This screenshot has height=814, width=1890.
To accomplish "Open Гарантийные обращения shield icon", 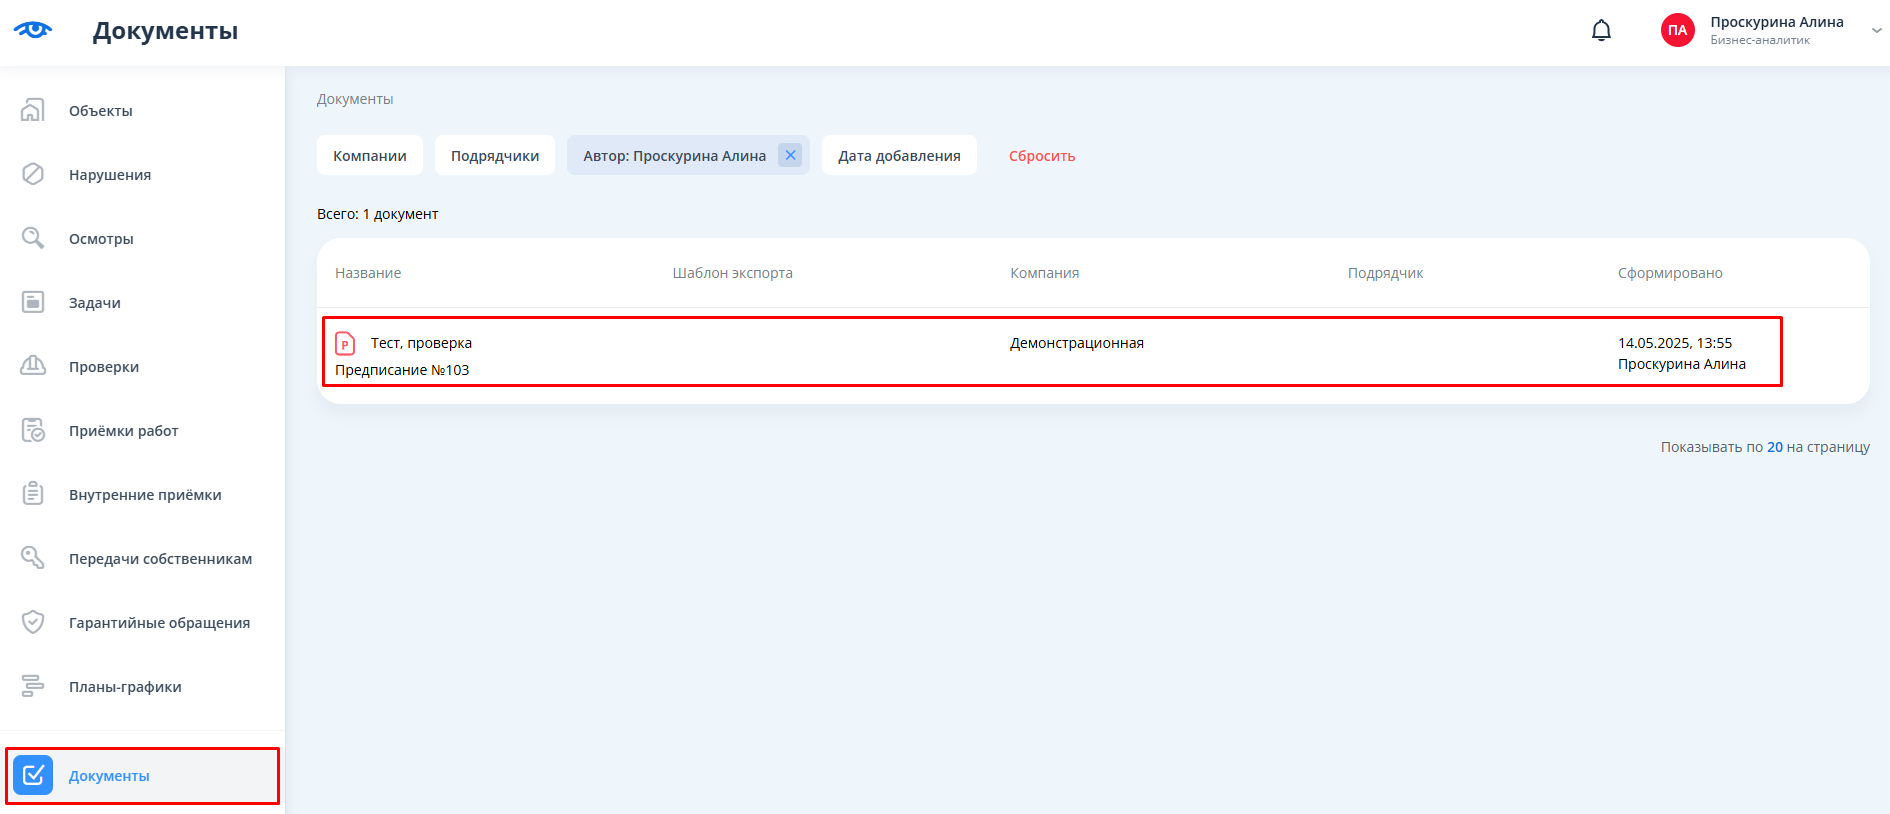I will 33,622.
